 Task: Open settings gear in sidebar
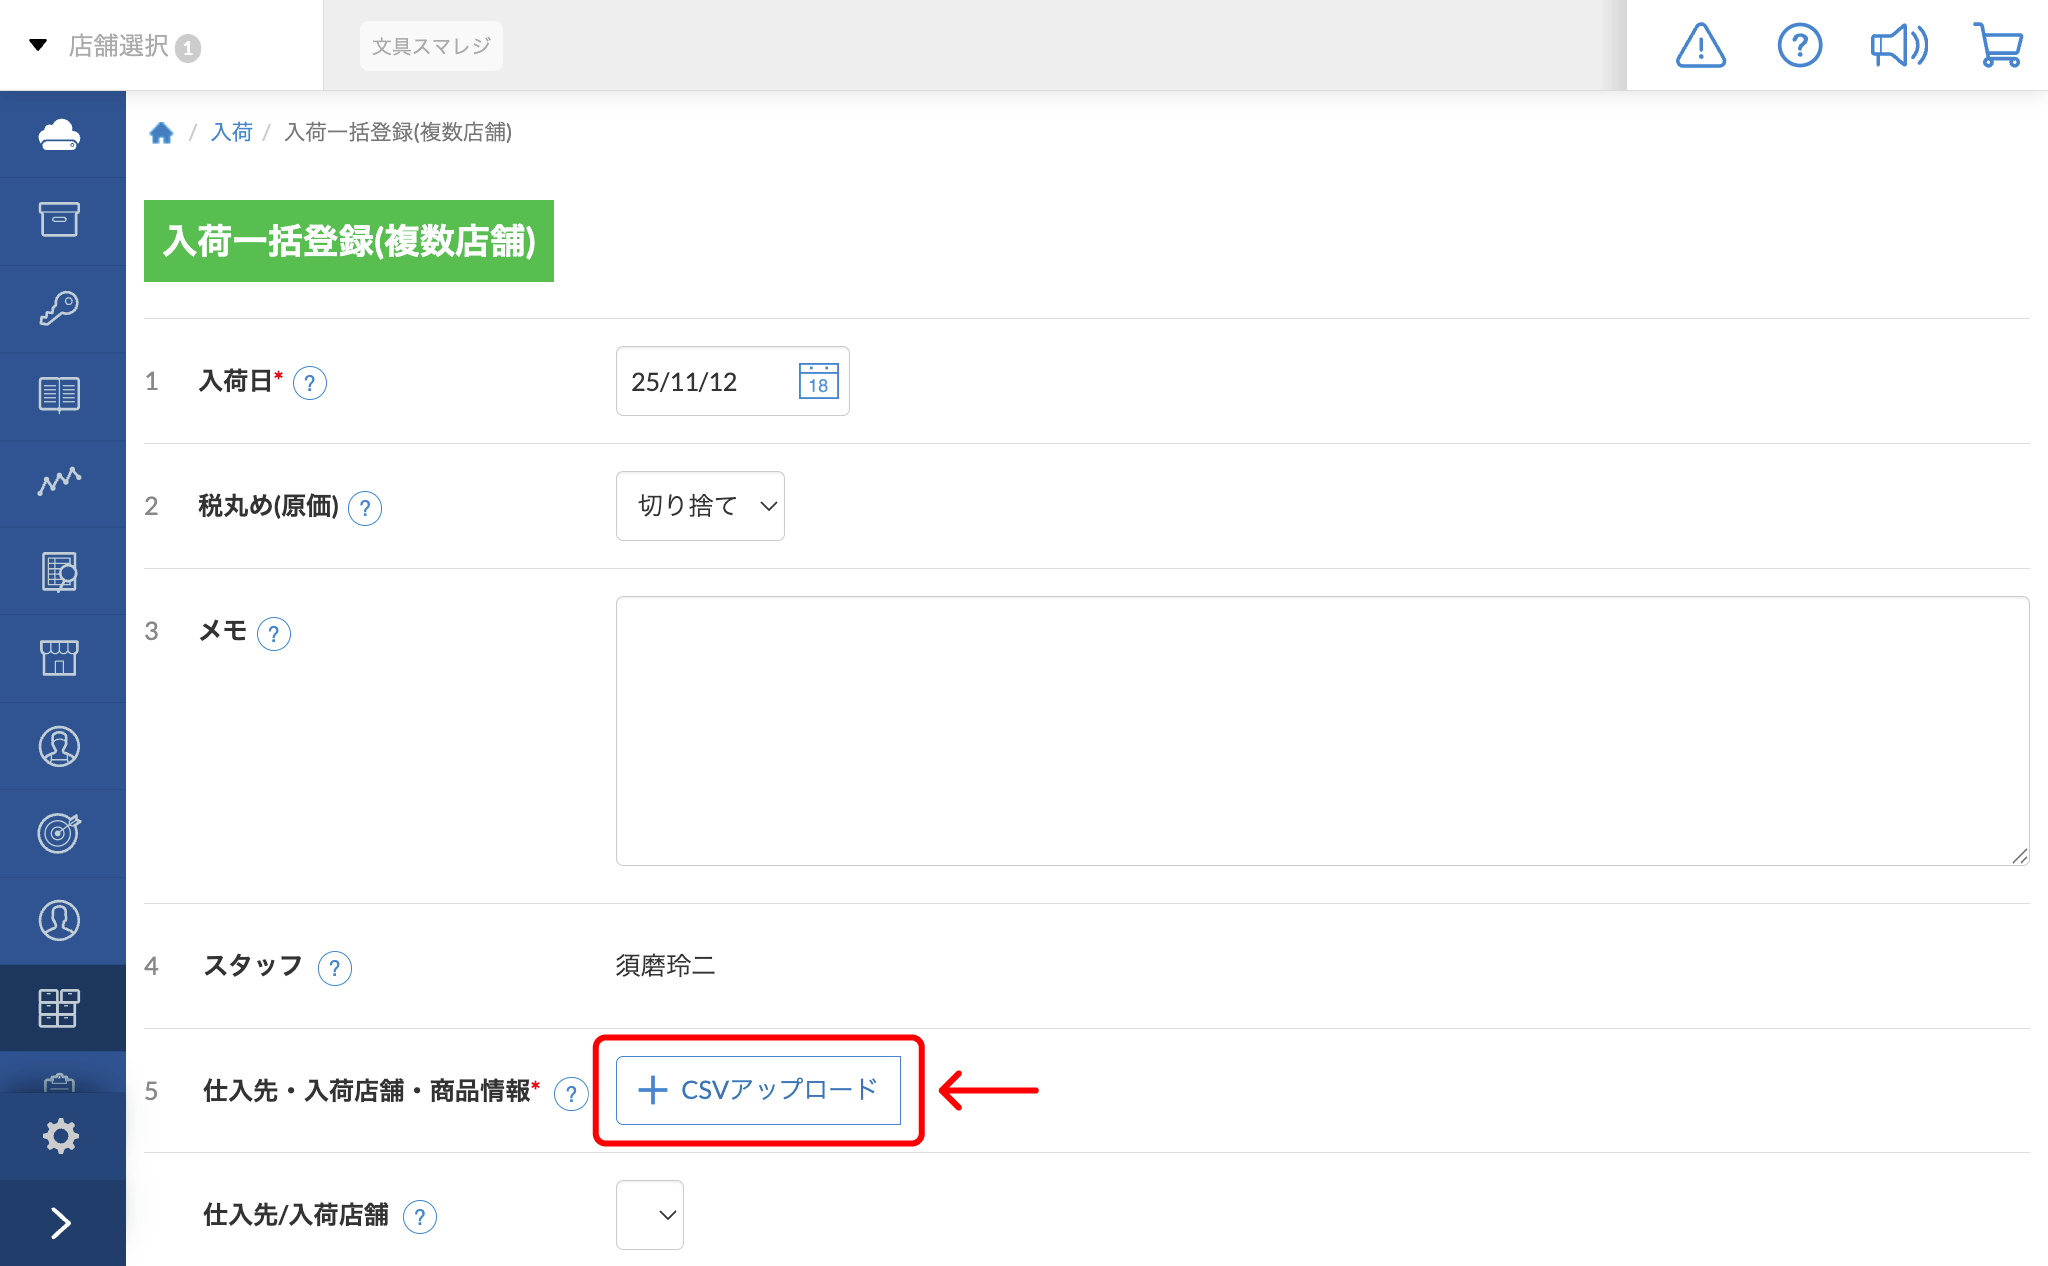60,1136
